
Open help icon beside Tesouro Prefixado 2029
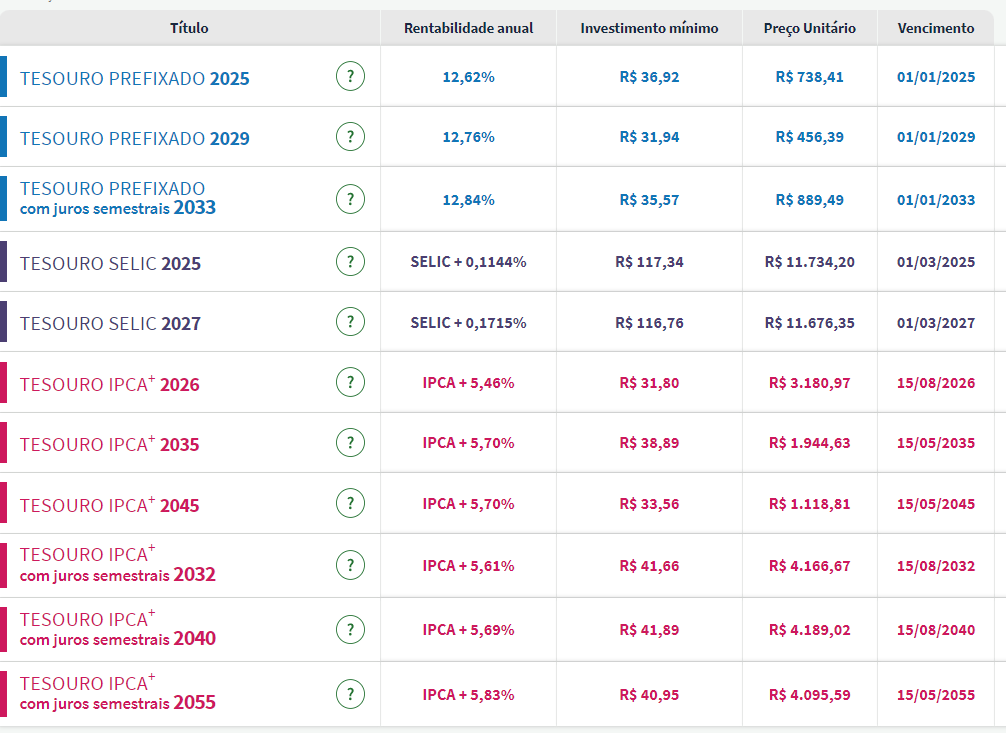[x=350, y=137]
